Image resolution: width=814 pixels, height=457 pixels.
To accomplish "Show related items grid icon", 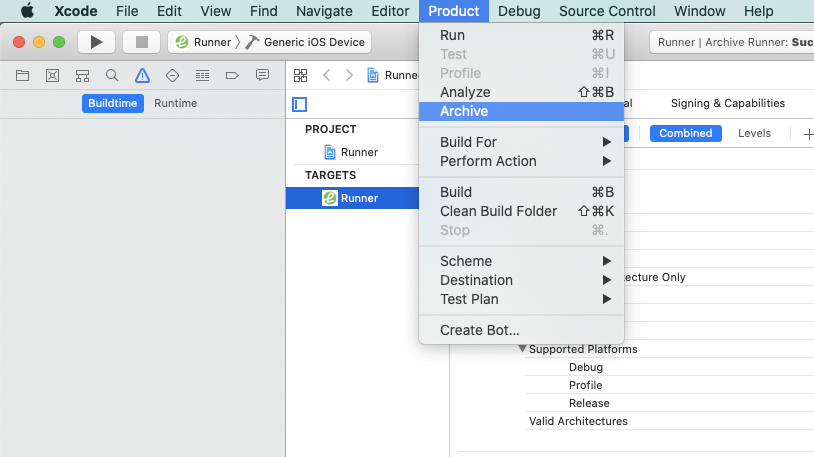I will tap(300, 75).
